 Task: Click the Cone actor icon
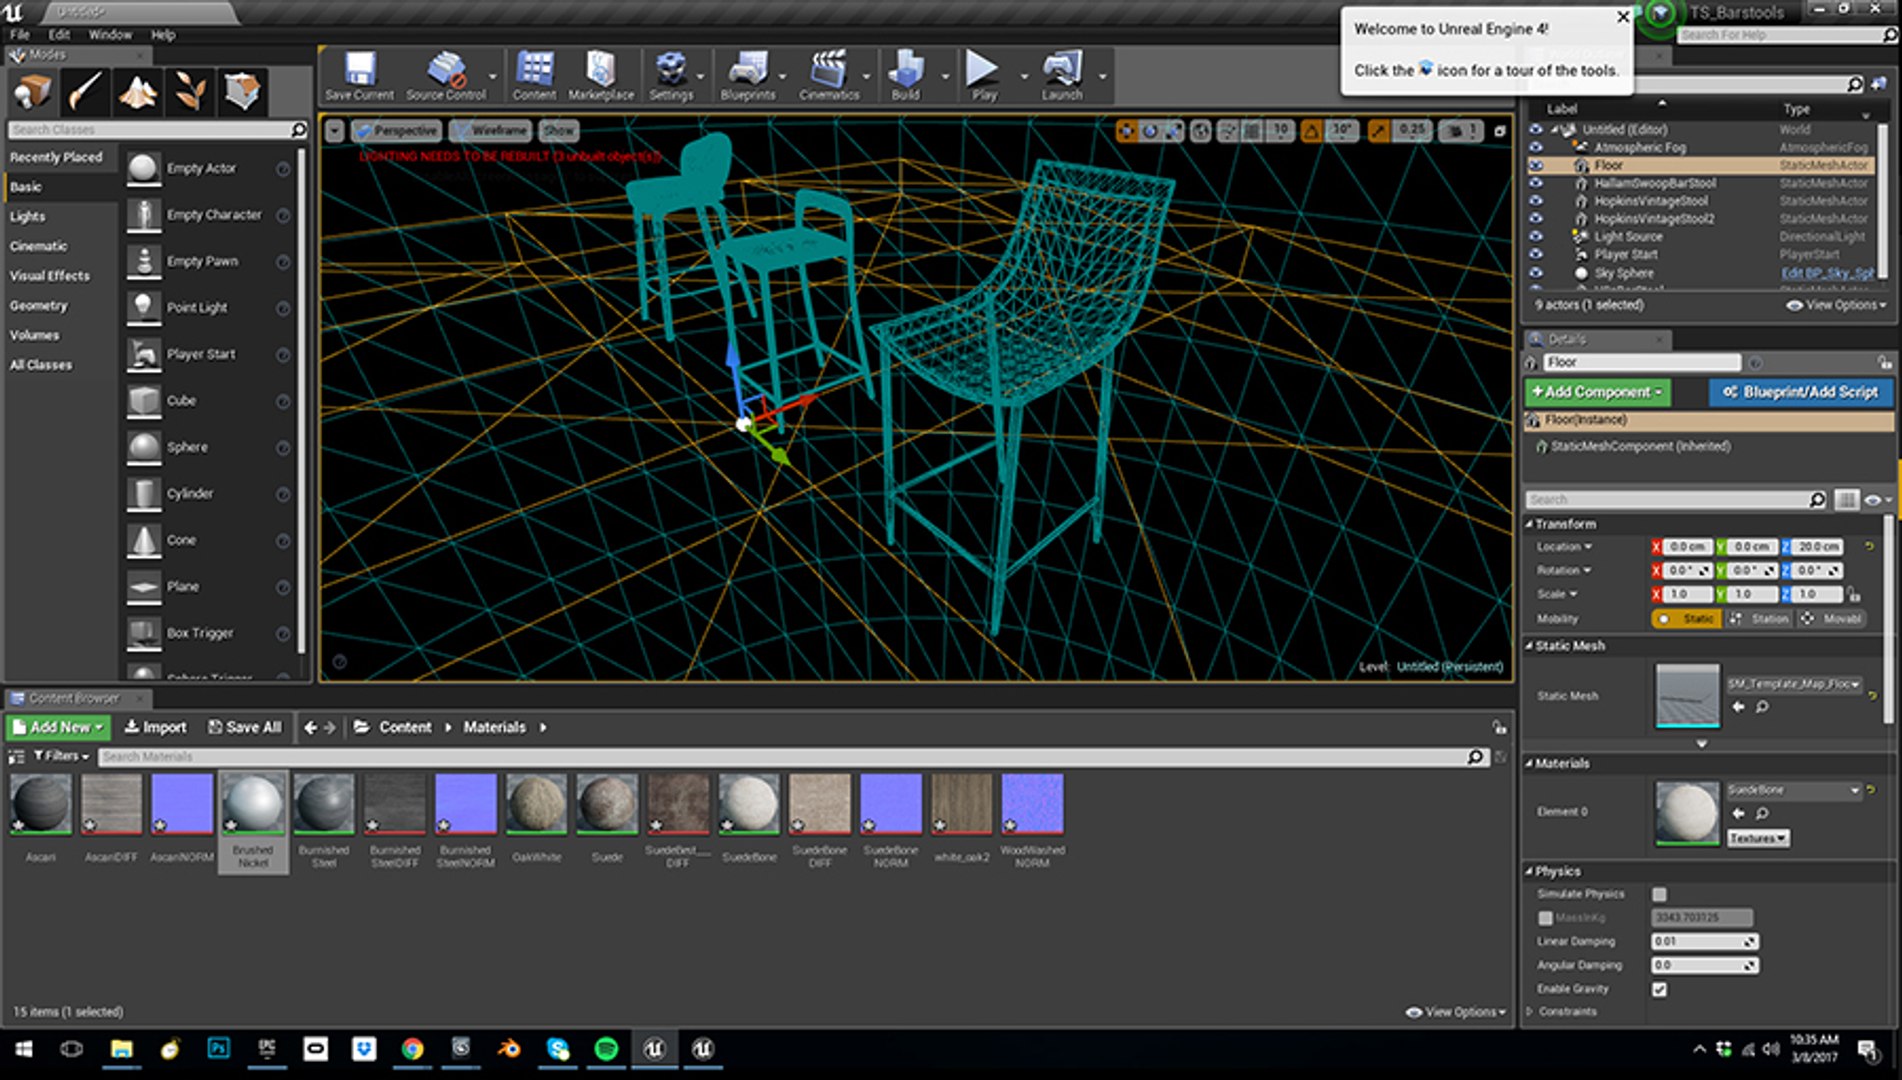[x=144, y=540]
